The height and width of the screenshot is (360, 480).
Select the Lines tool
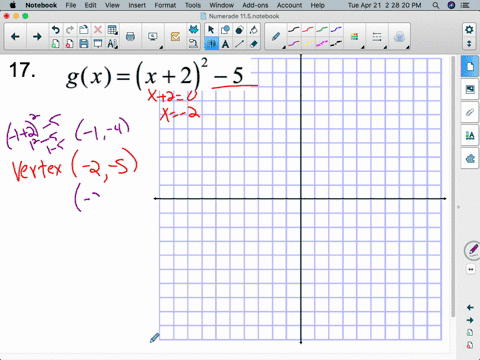[239, 44]
